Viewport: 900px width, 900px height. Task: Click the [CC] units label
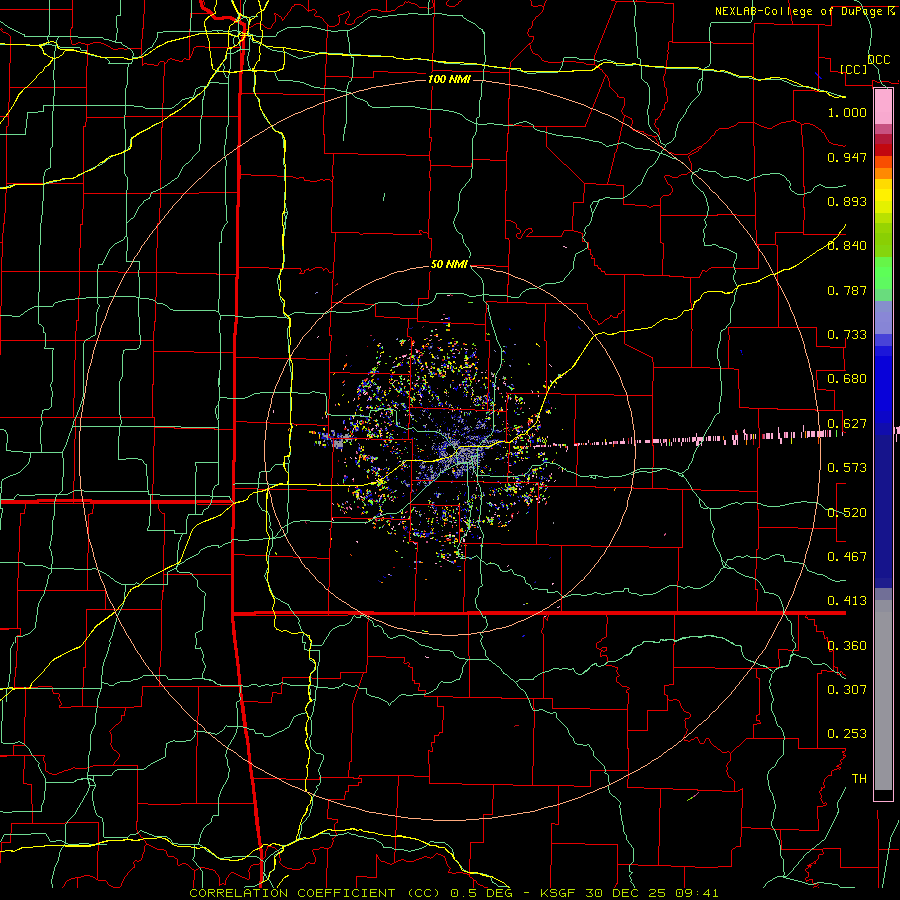[x=854, y=69]
